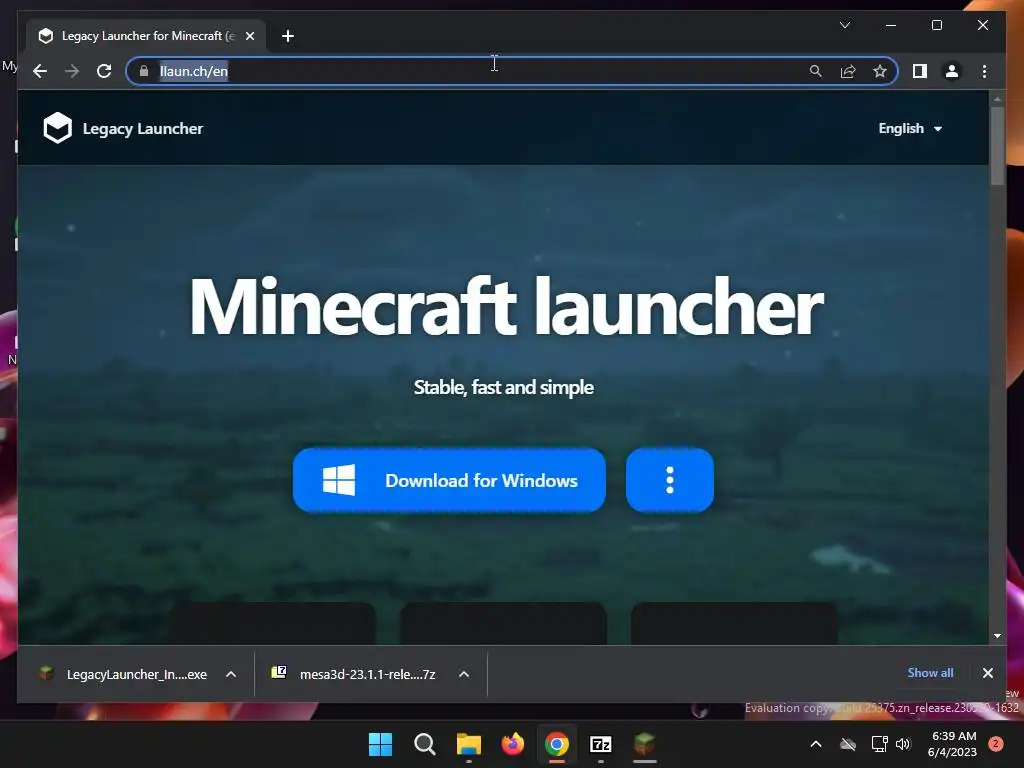
Task: Click the scrollbar down arrow
Action: coord(997,635)
